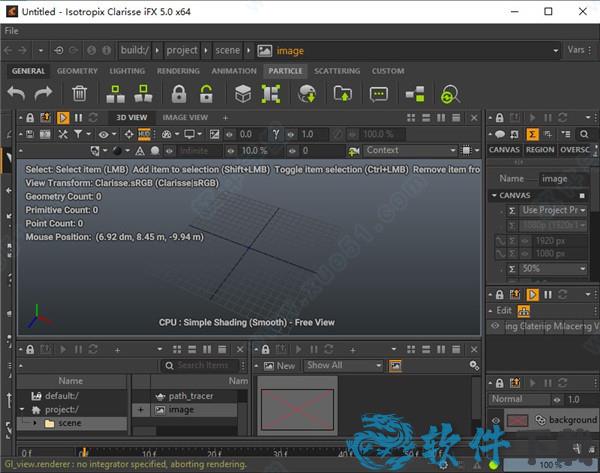This screenshot has width=600, height=473.
Task: Click the orange hierarchy icon next to Edit
Action: [x=523, y=311]
